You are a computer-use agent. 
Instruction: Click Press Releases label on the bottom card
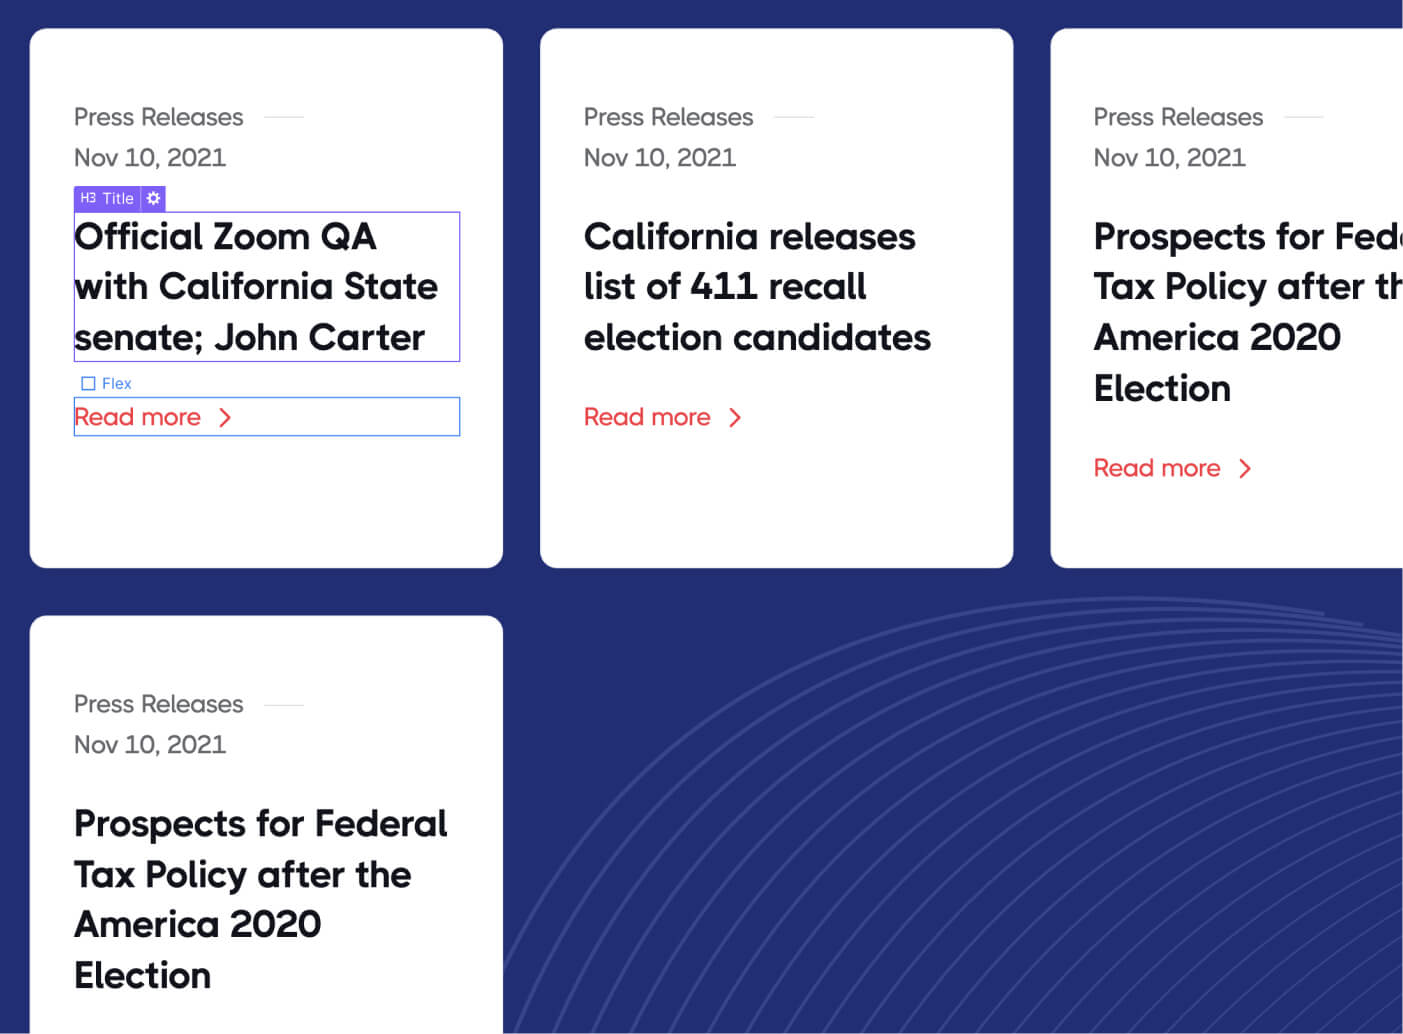point(158,704)
